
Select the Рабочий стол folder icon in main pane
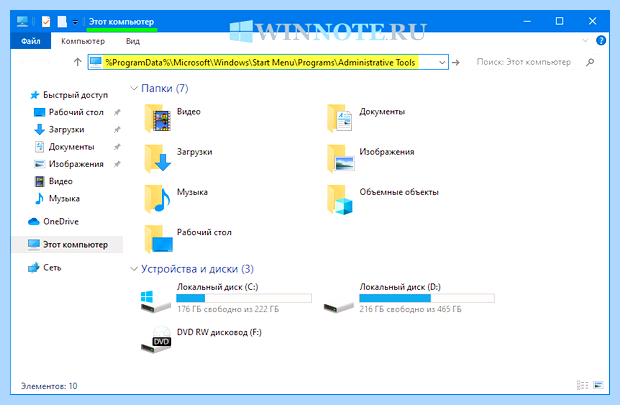[159, 239]
